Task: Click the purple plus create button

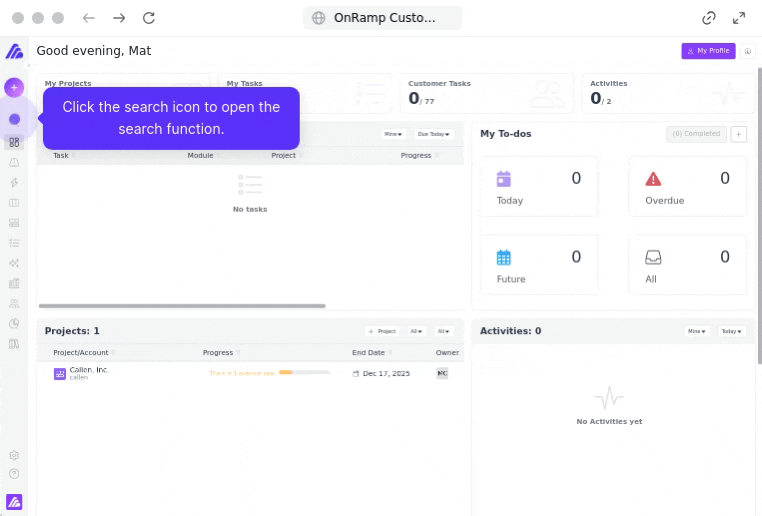Action: point(14,88)
